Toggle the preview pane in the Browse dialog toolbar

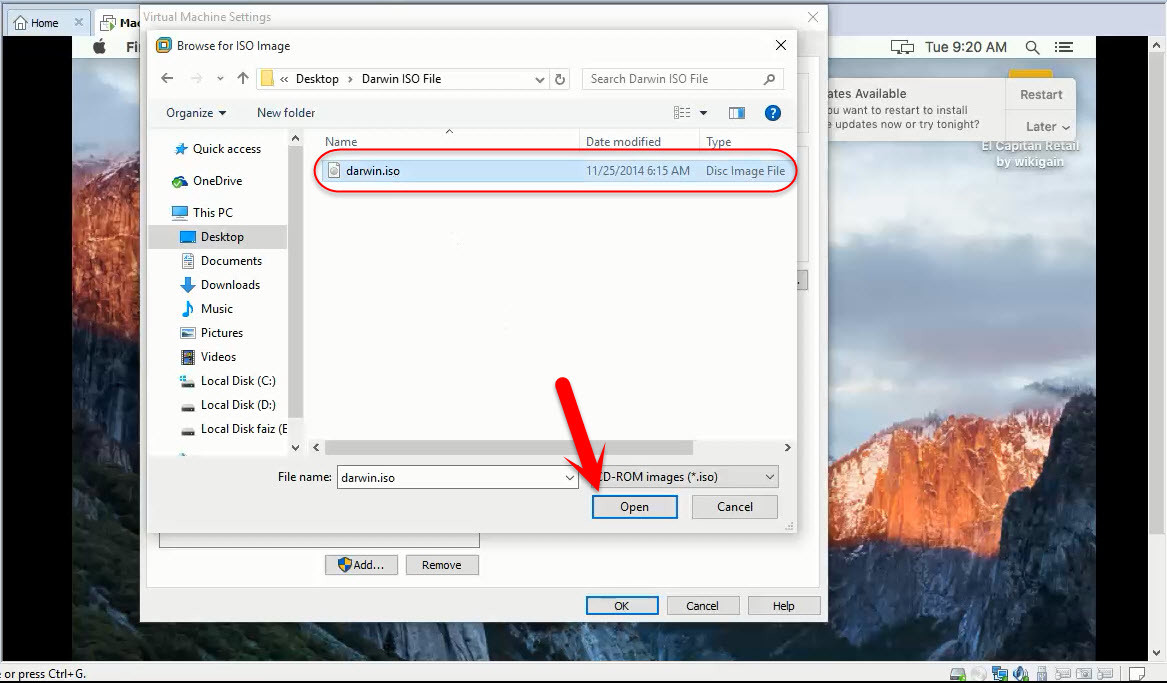click(x=737, y=113)
